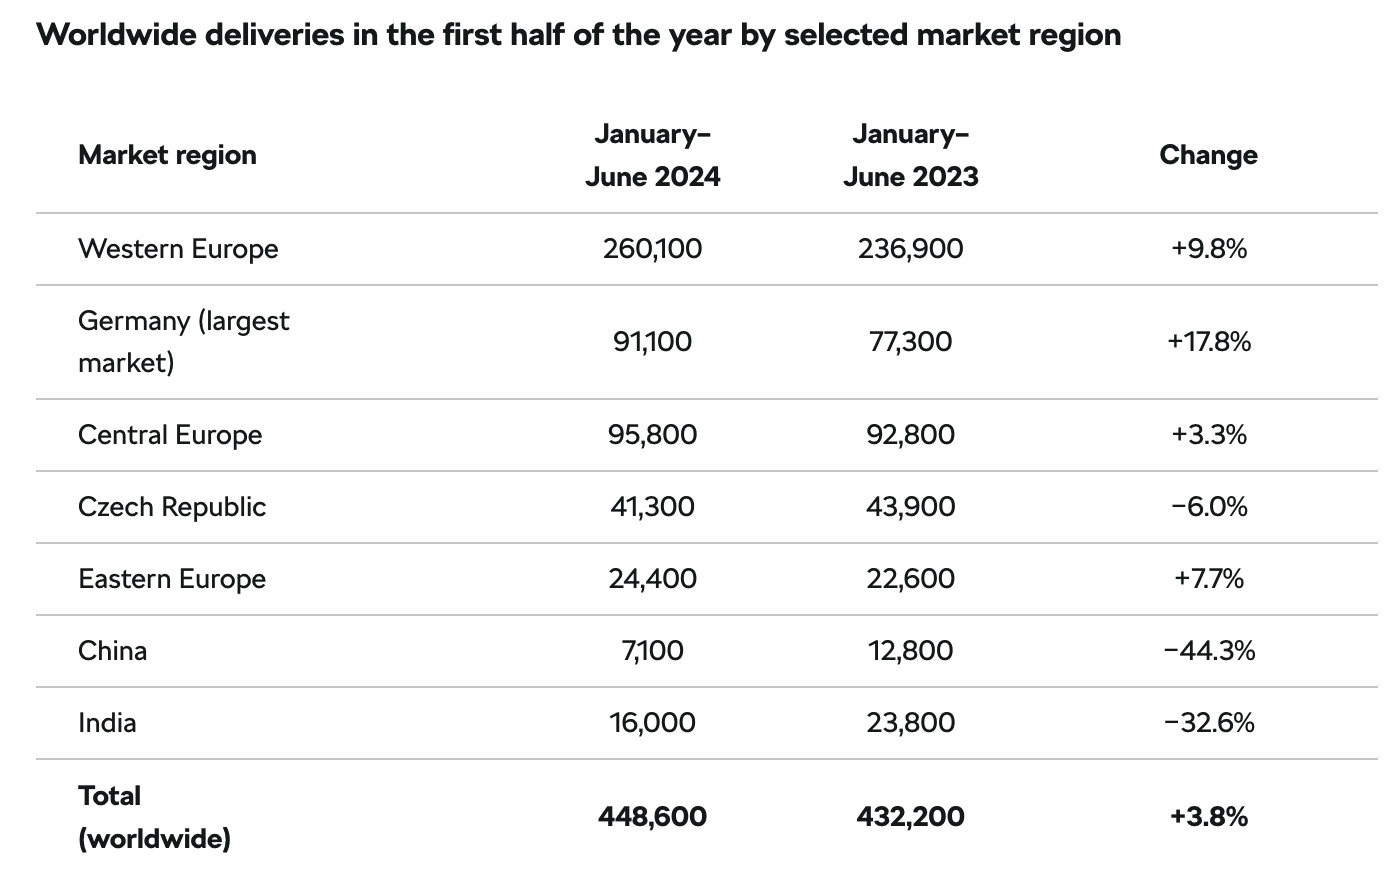
Task: Select the Eastern Europe row label
Action: tap(172, 579)
